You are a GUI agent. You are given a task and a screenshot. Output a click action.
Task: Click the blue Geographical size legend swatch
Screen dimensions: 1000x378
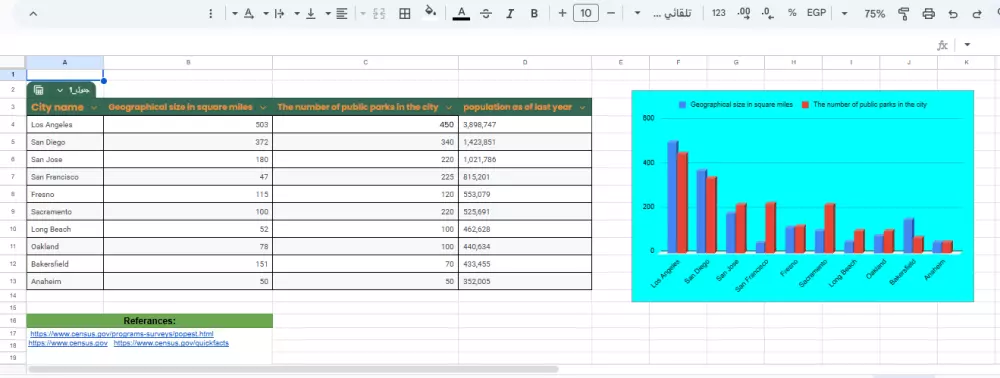682,104
